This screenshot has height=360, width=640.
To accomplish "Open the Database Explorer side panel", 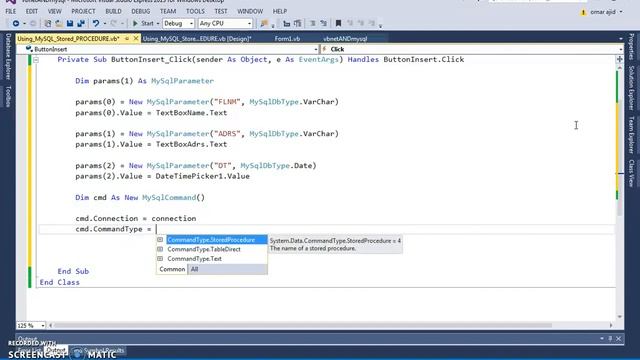I will tap(8, 57).
